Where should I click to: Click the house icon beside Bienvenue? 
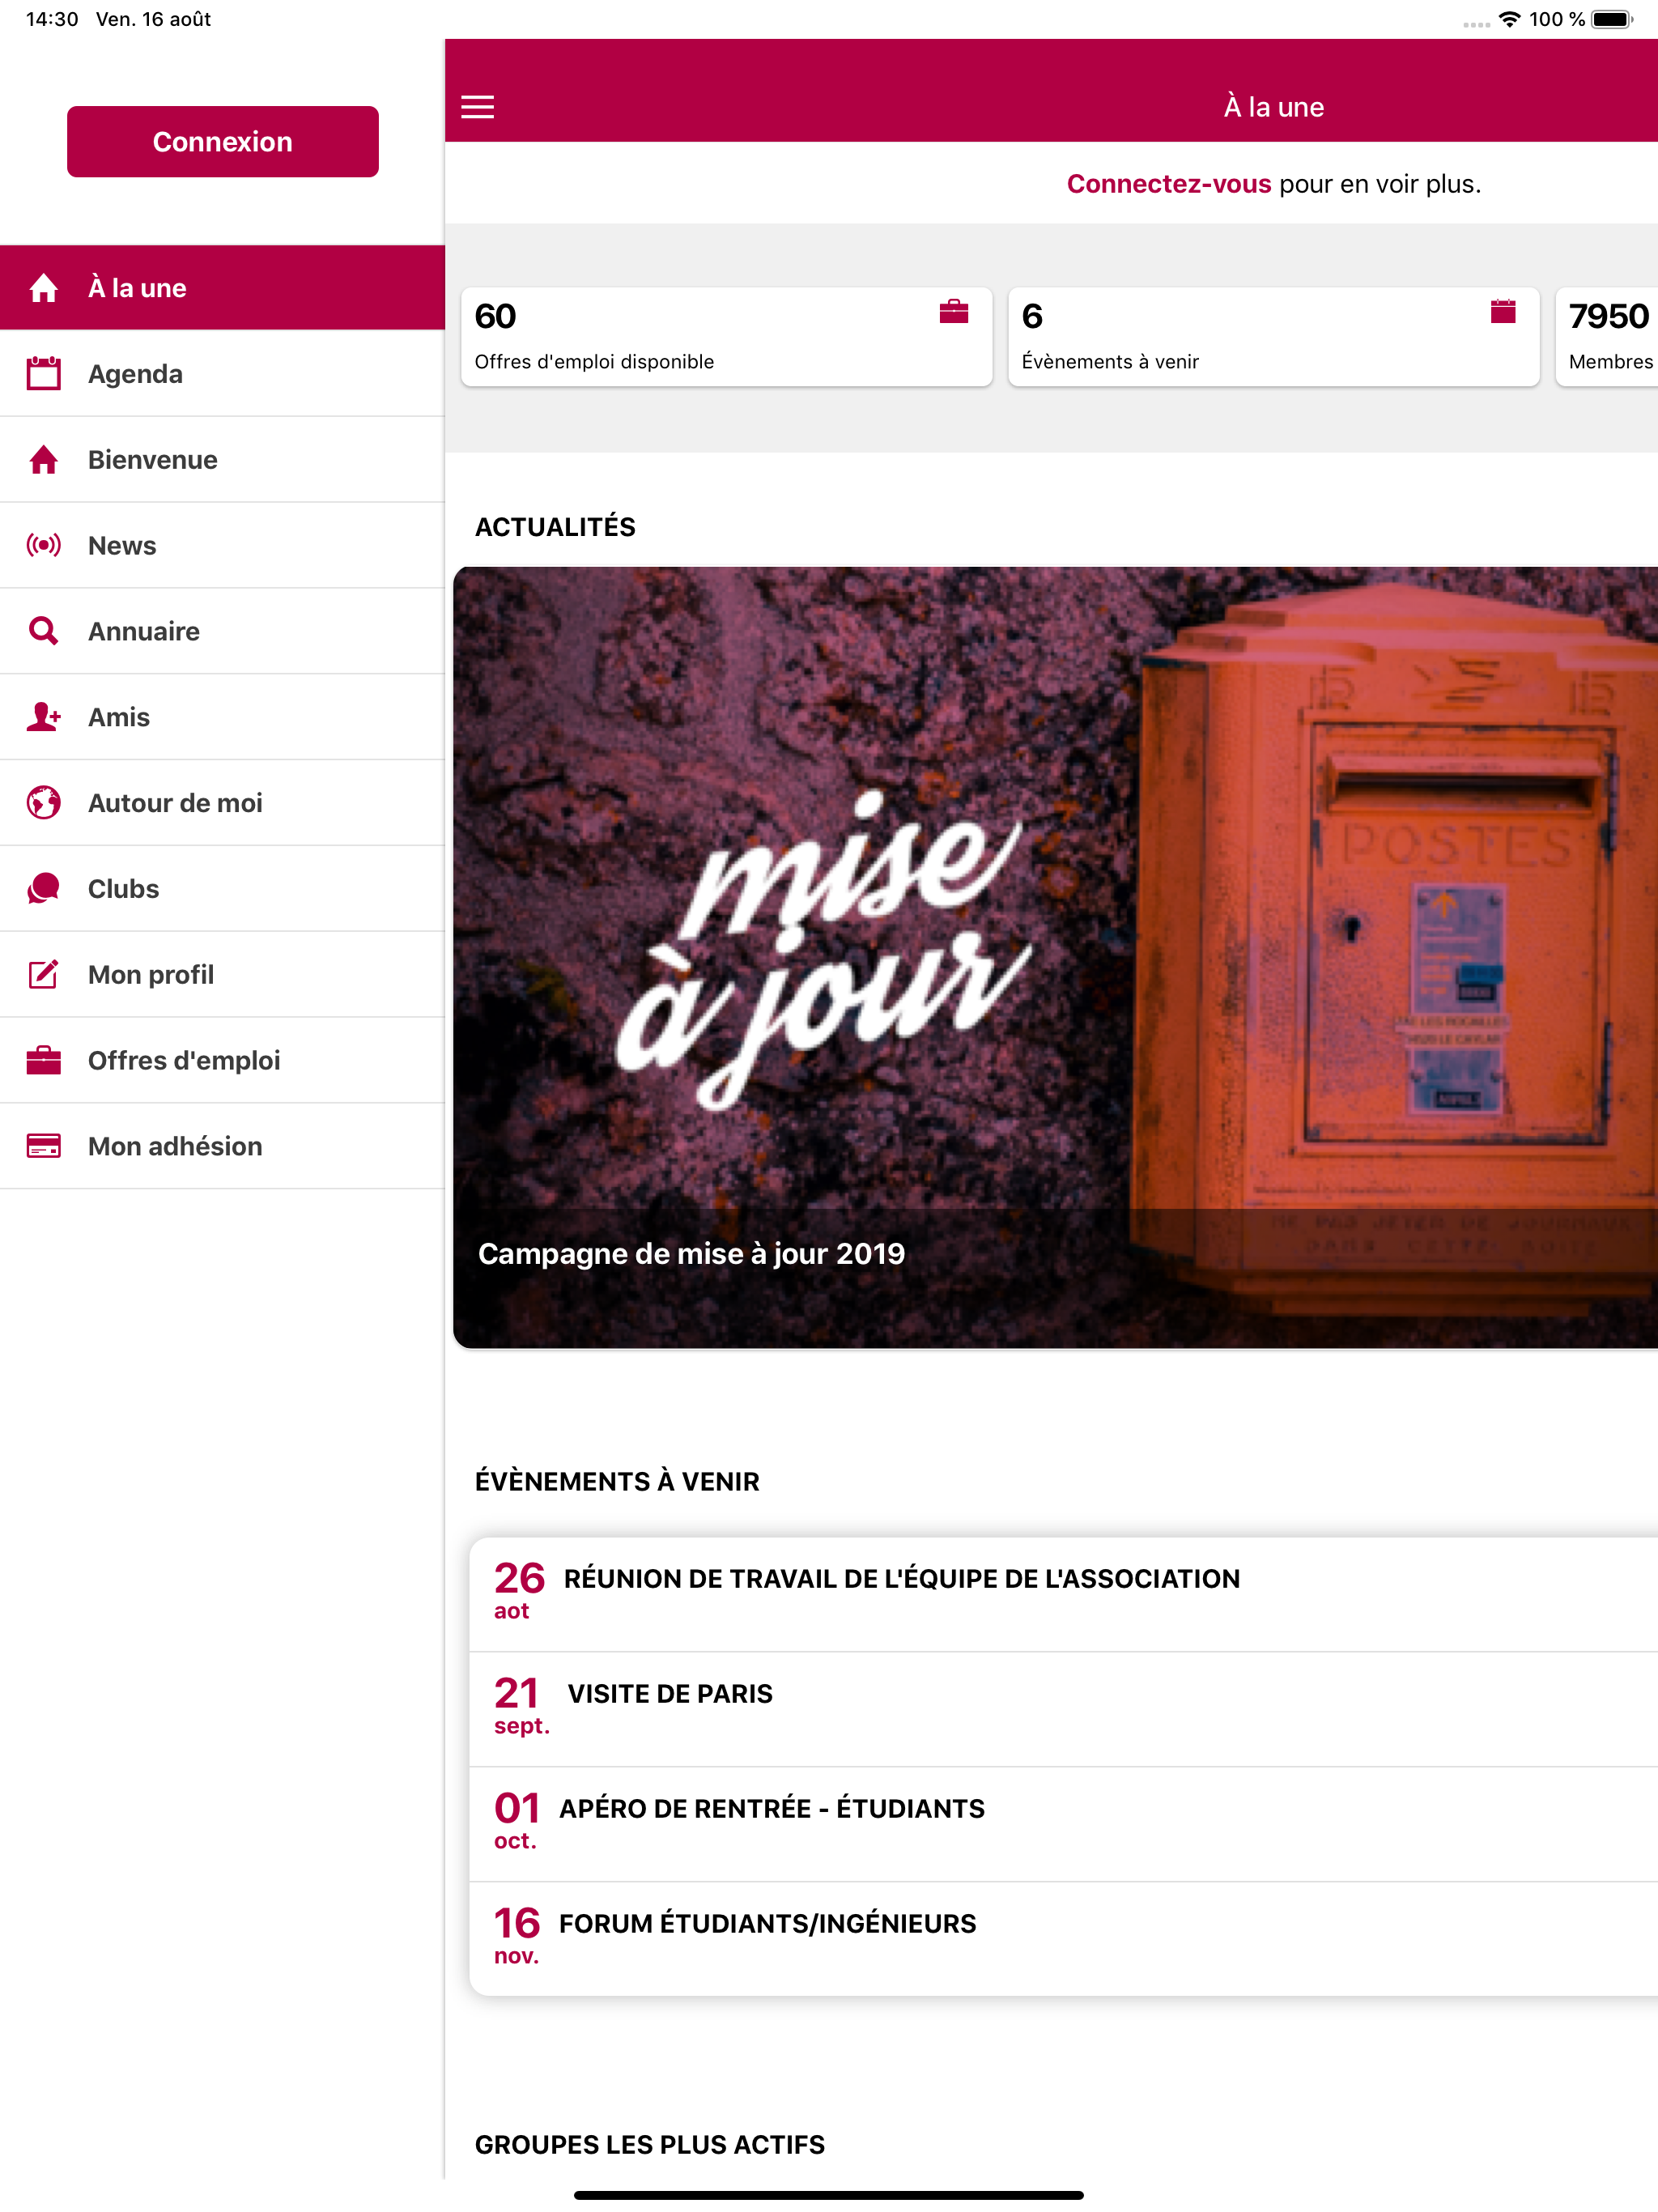(43, 460)
